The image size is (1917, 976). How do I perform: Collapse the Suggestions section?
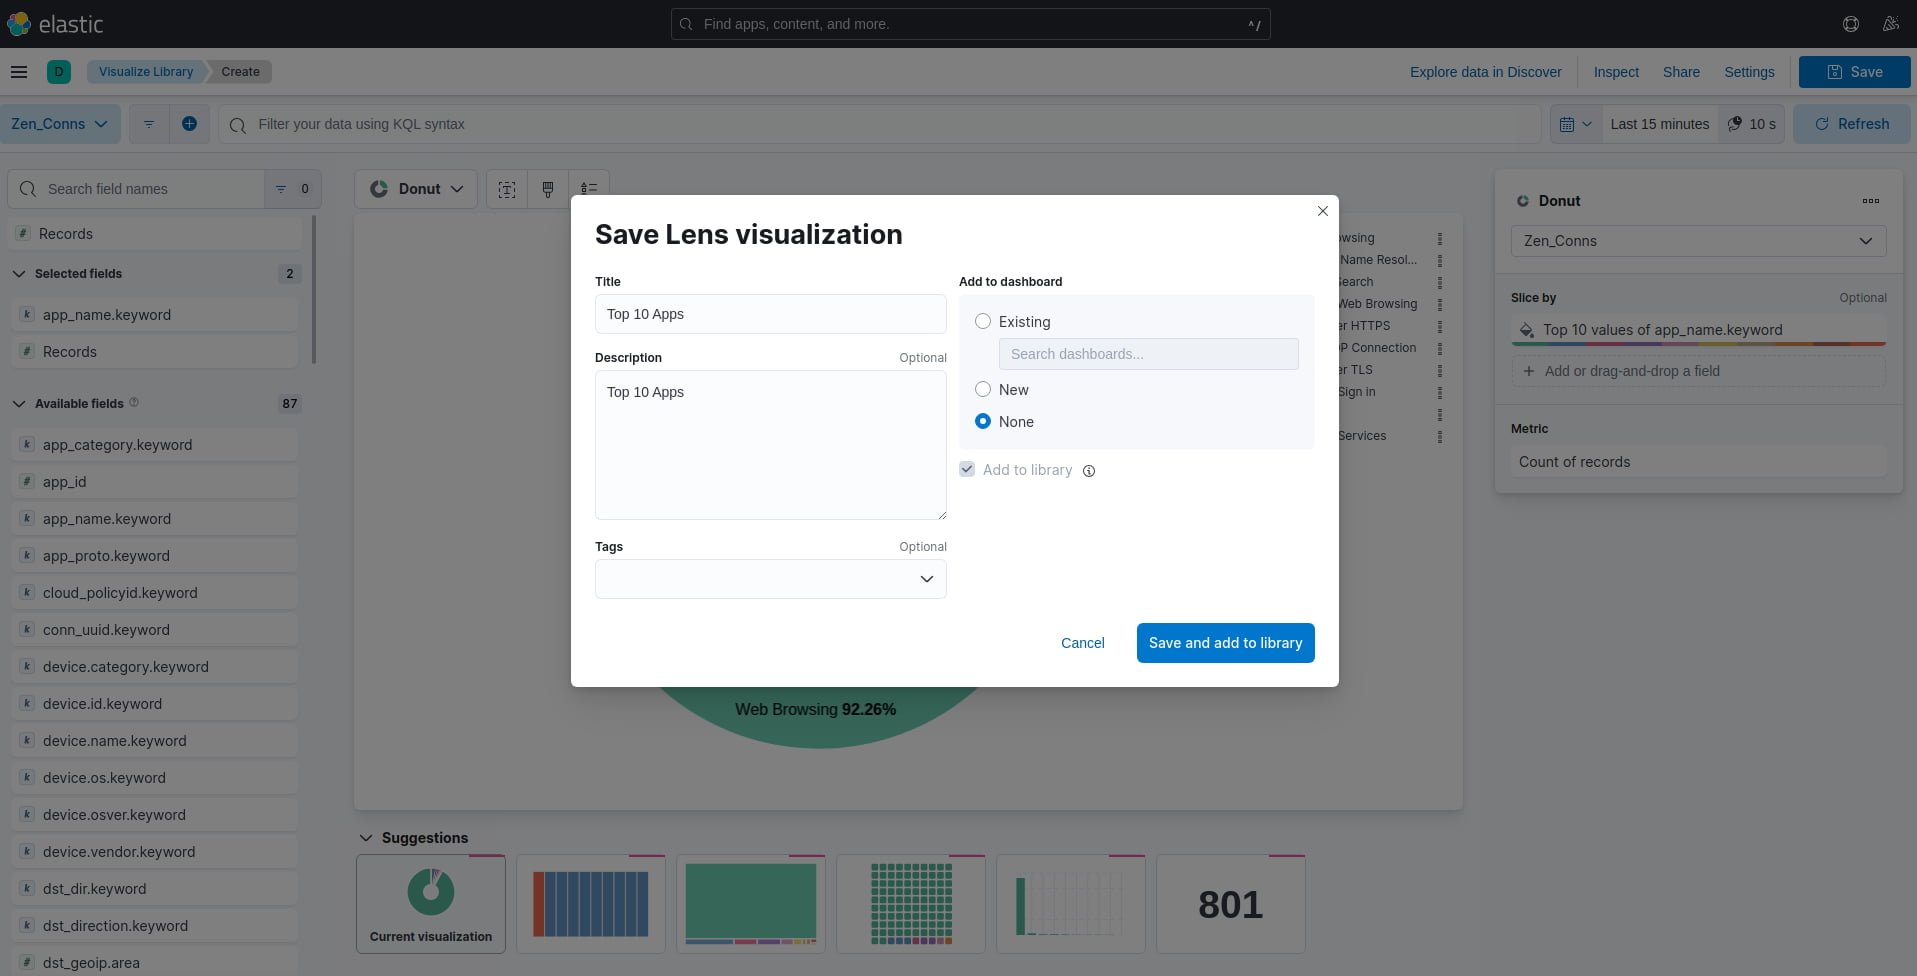(366, 838)
